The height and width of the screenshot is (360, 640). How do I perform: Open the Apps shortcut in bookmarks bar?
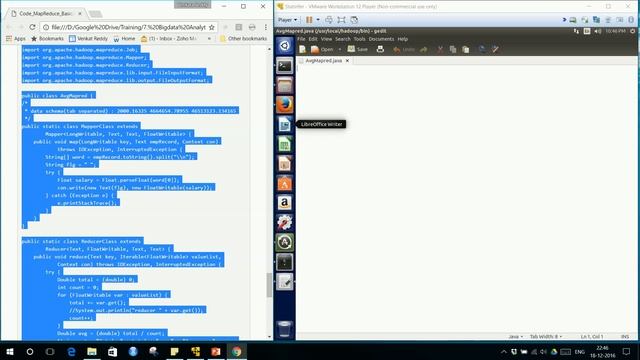point(16,38)
